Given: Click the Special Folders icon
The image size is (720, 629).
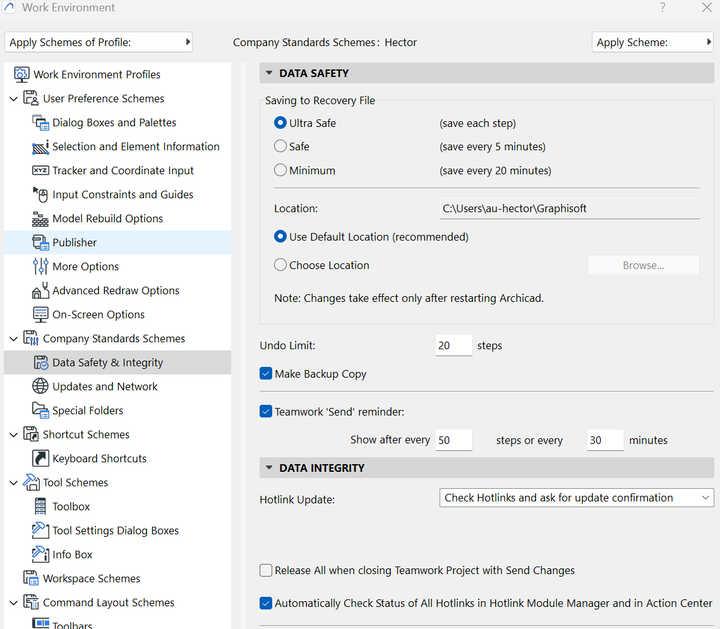Looking at the screenshot, I should pyautogui.click(x=41, y=411).
